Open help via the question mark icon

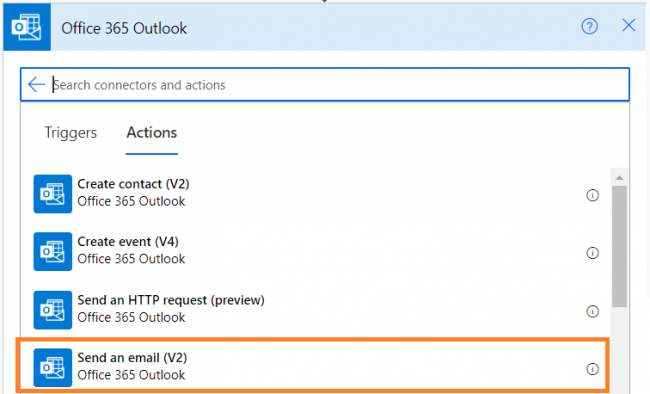click(x=589, y=27)
